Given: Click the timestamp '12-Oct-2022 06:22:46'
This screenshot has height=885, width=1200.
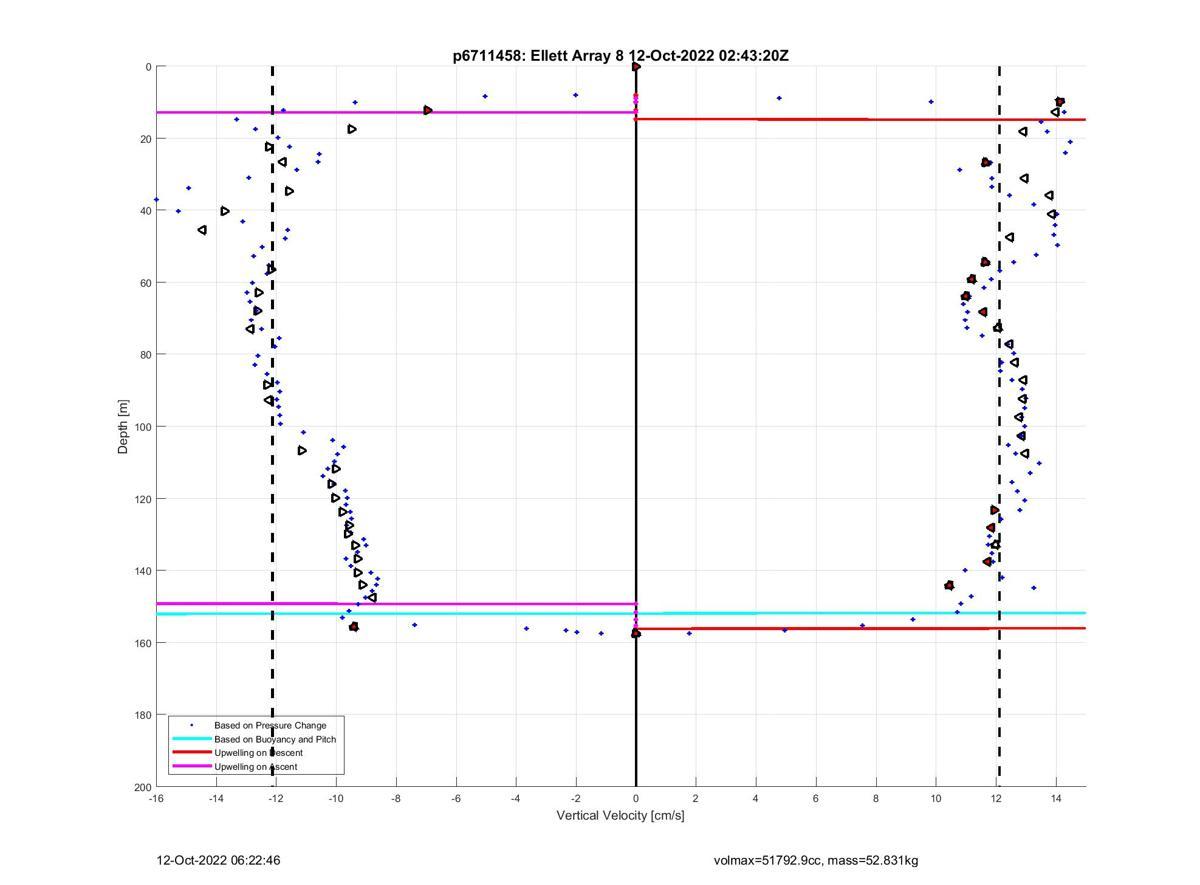Looking at the screenshot, I should coord(218,860).
